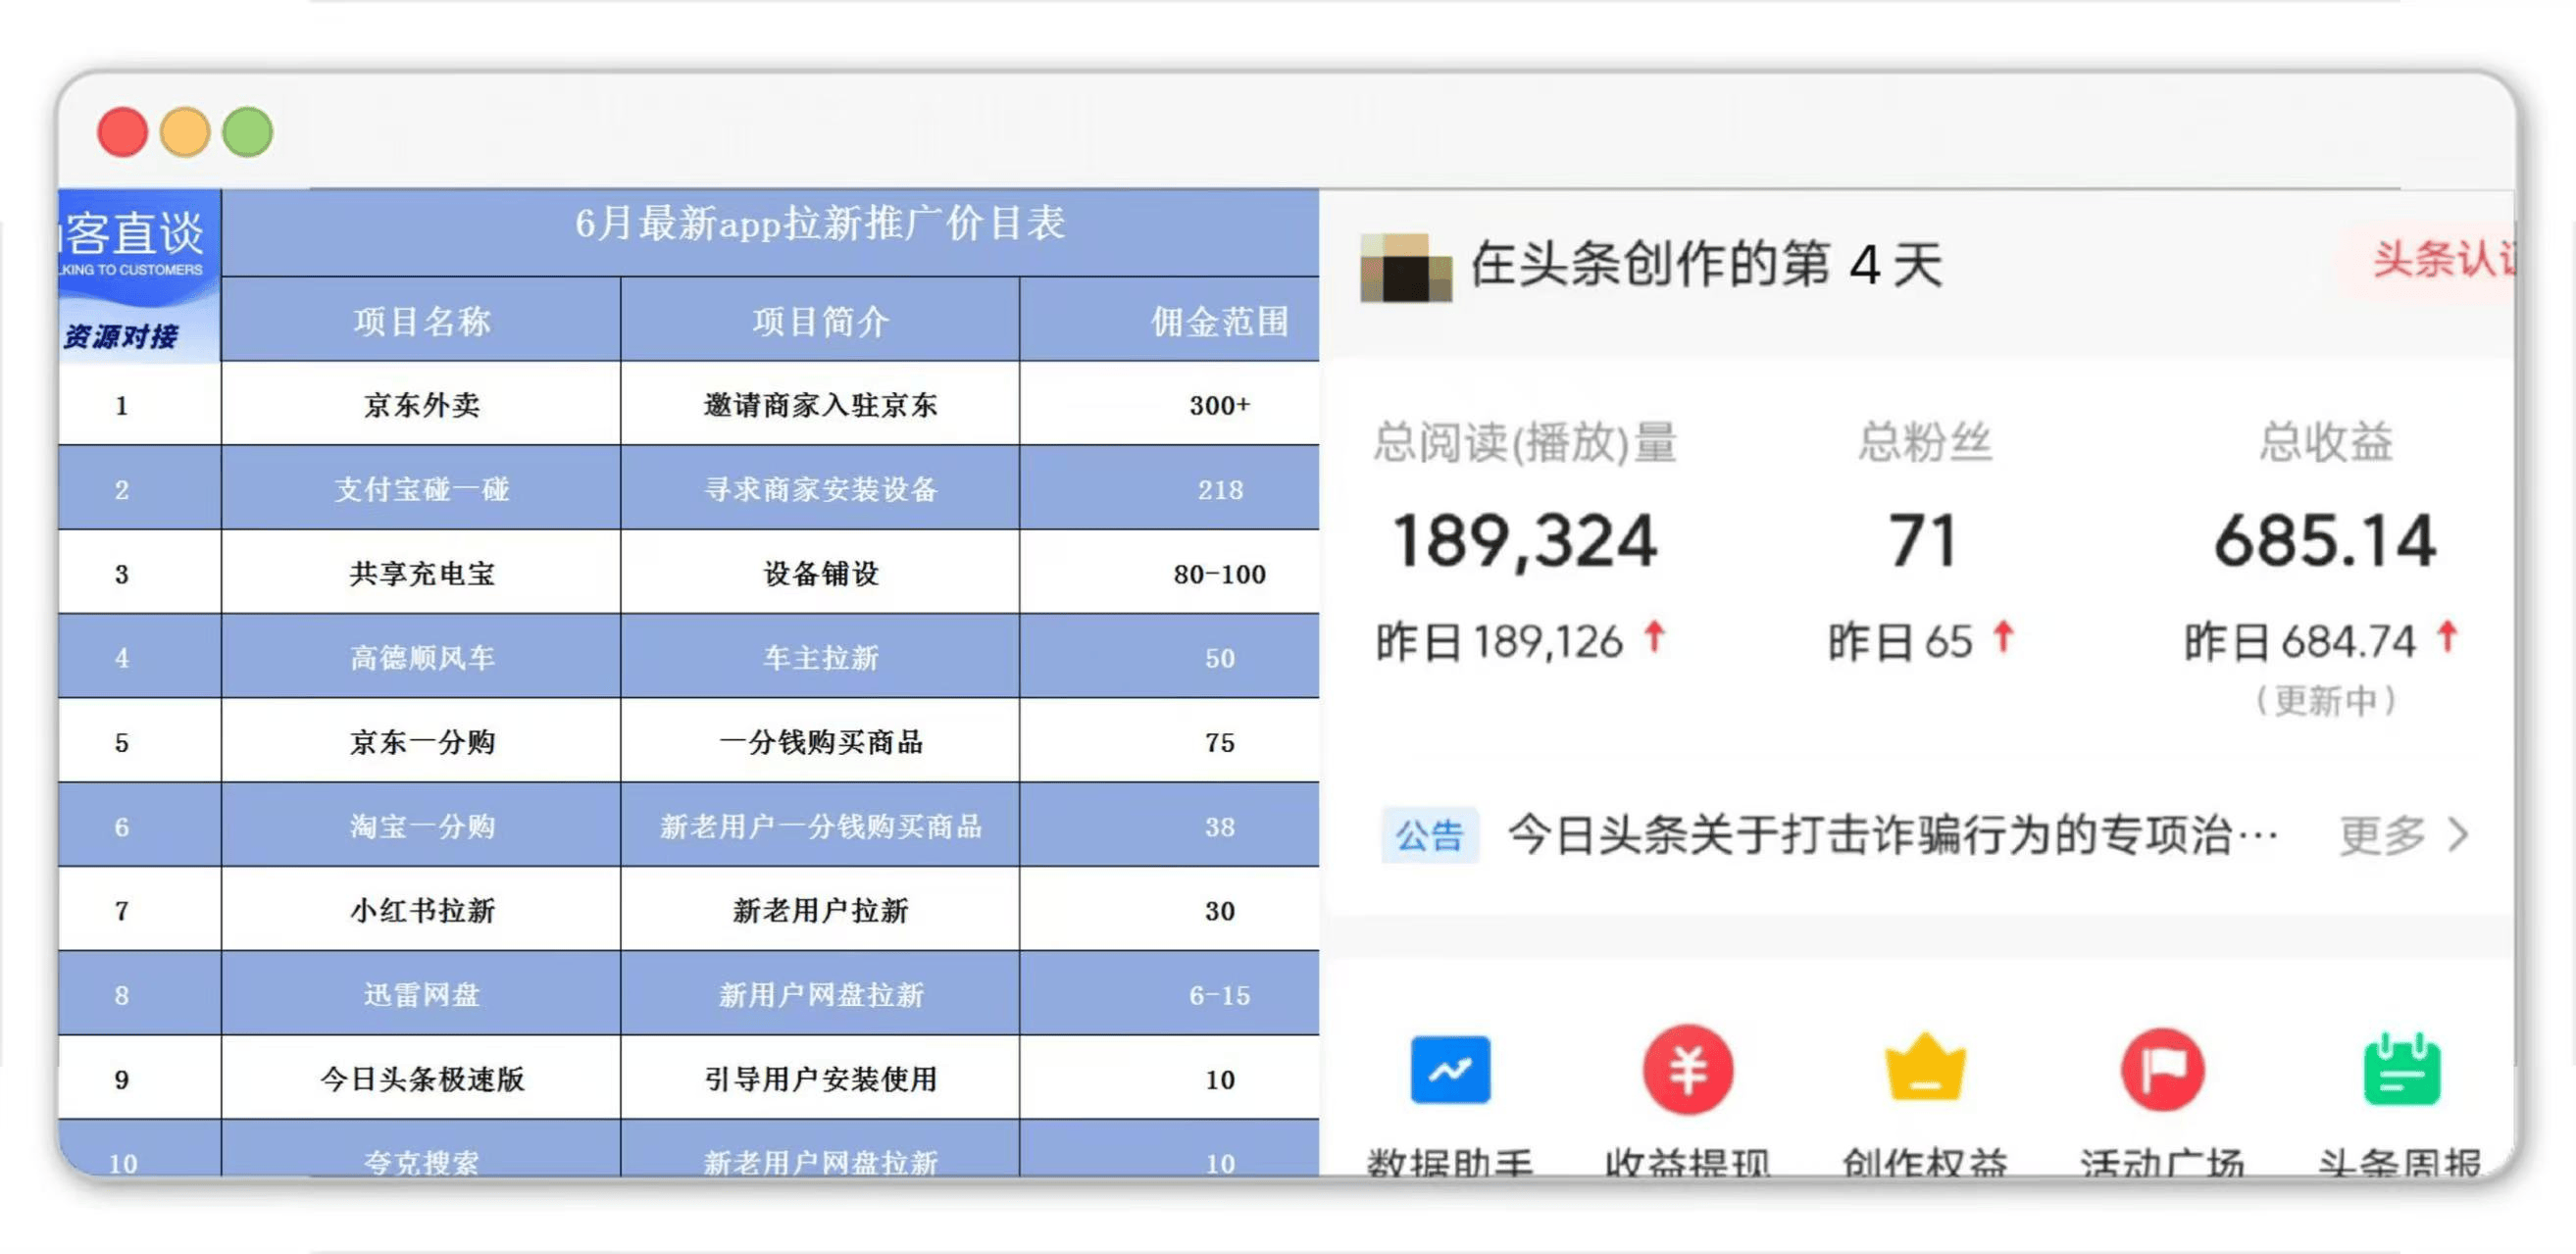Click the 邀请商家入驻京东 description cell

point(820,404)
